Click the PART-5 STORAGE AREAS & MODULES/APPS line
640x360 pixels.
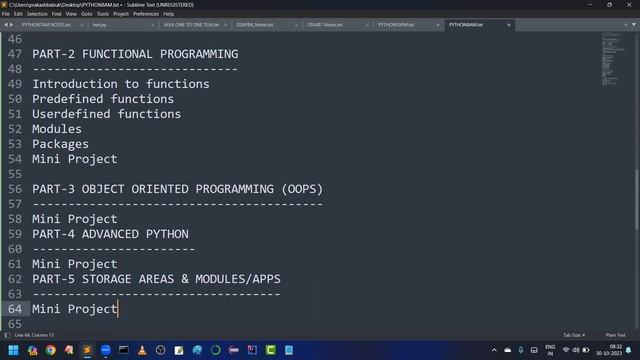[156, 279]
